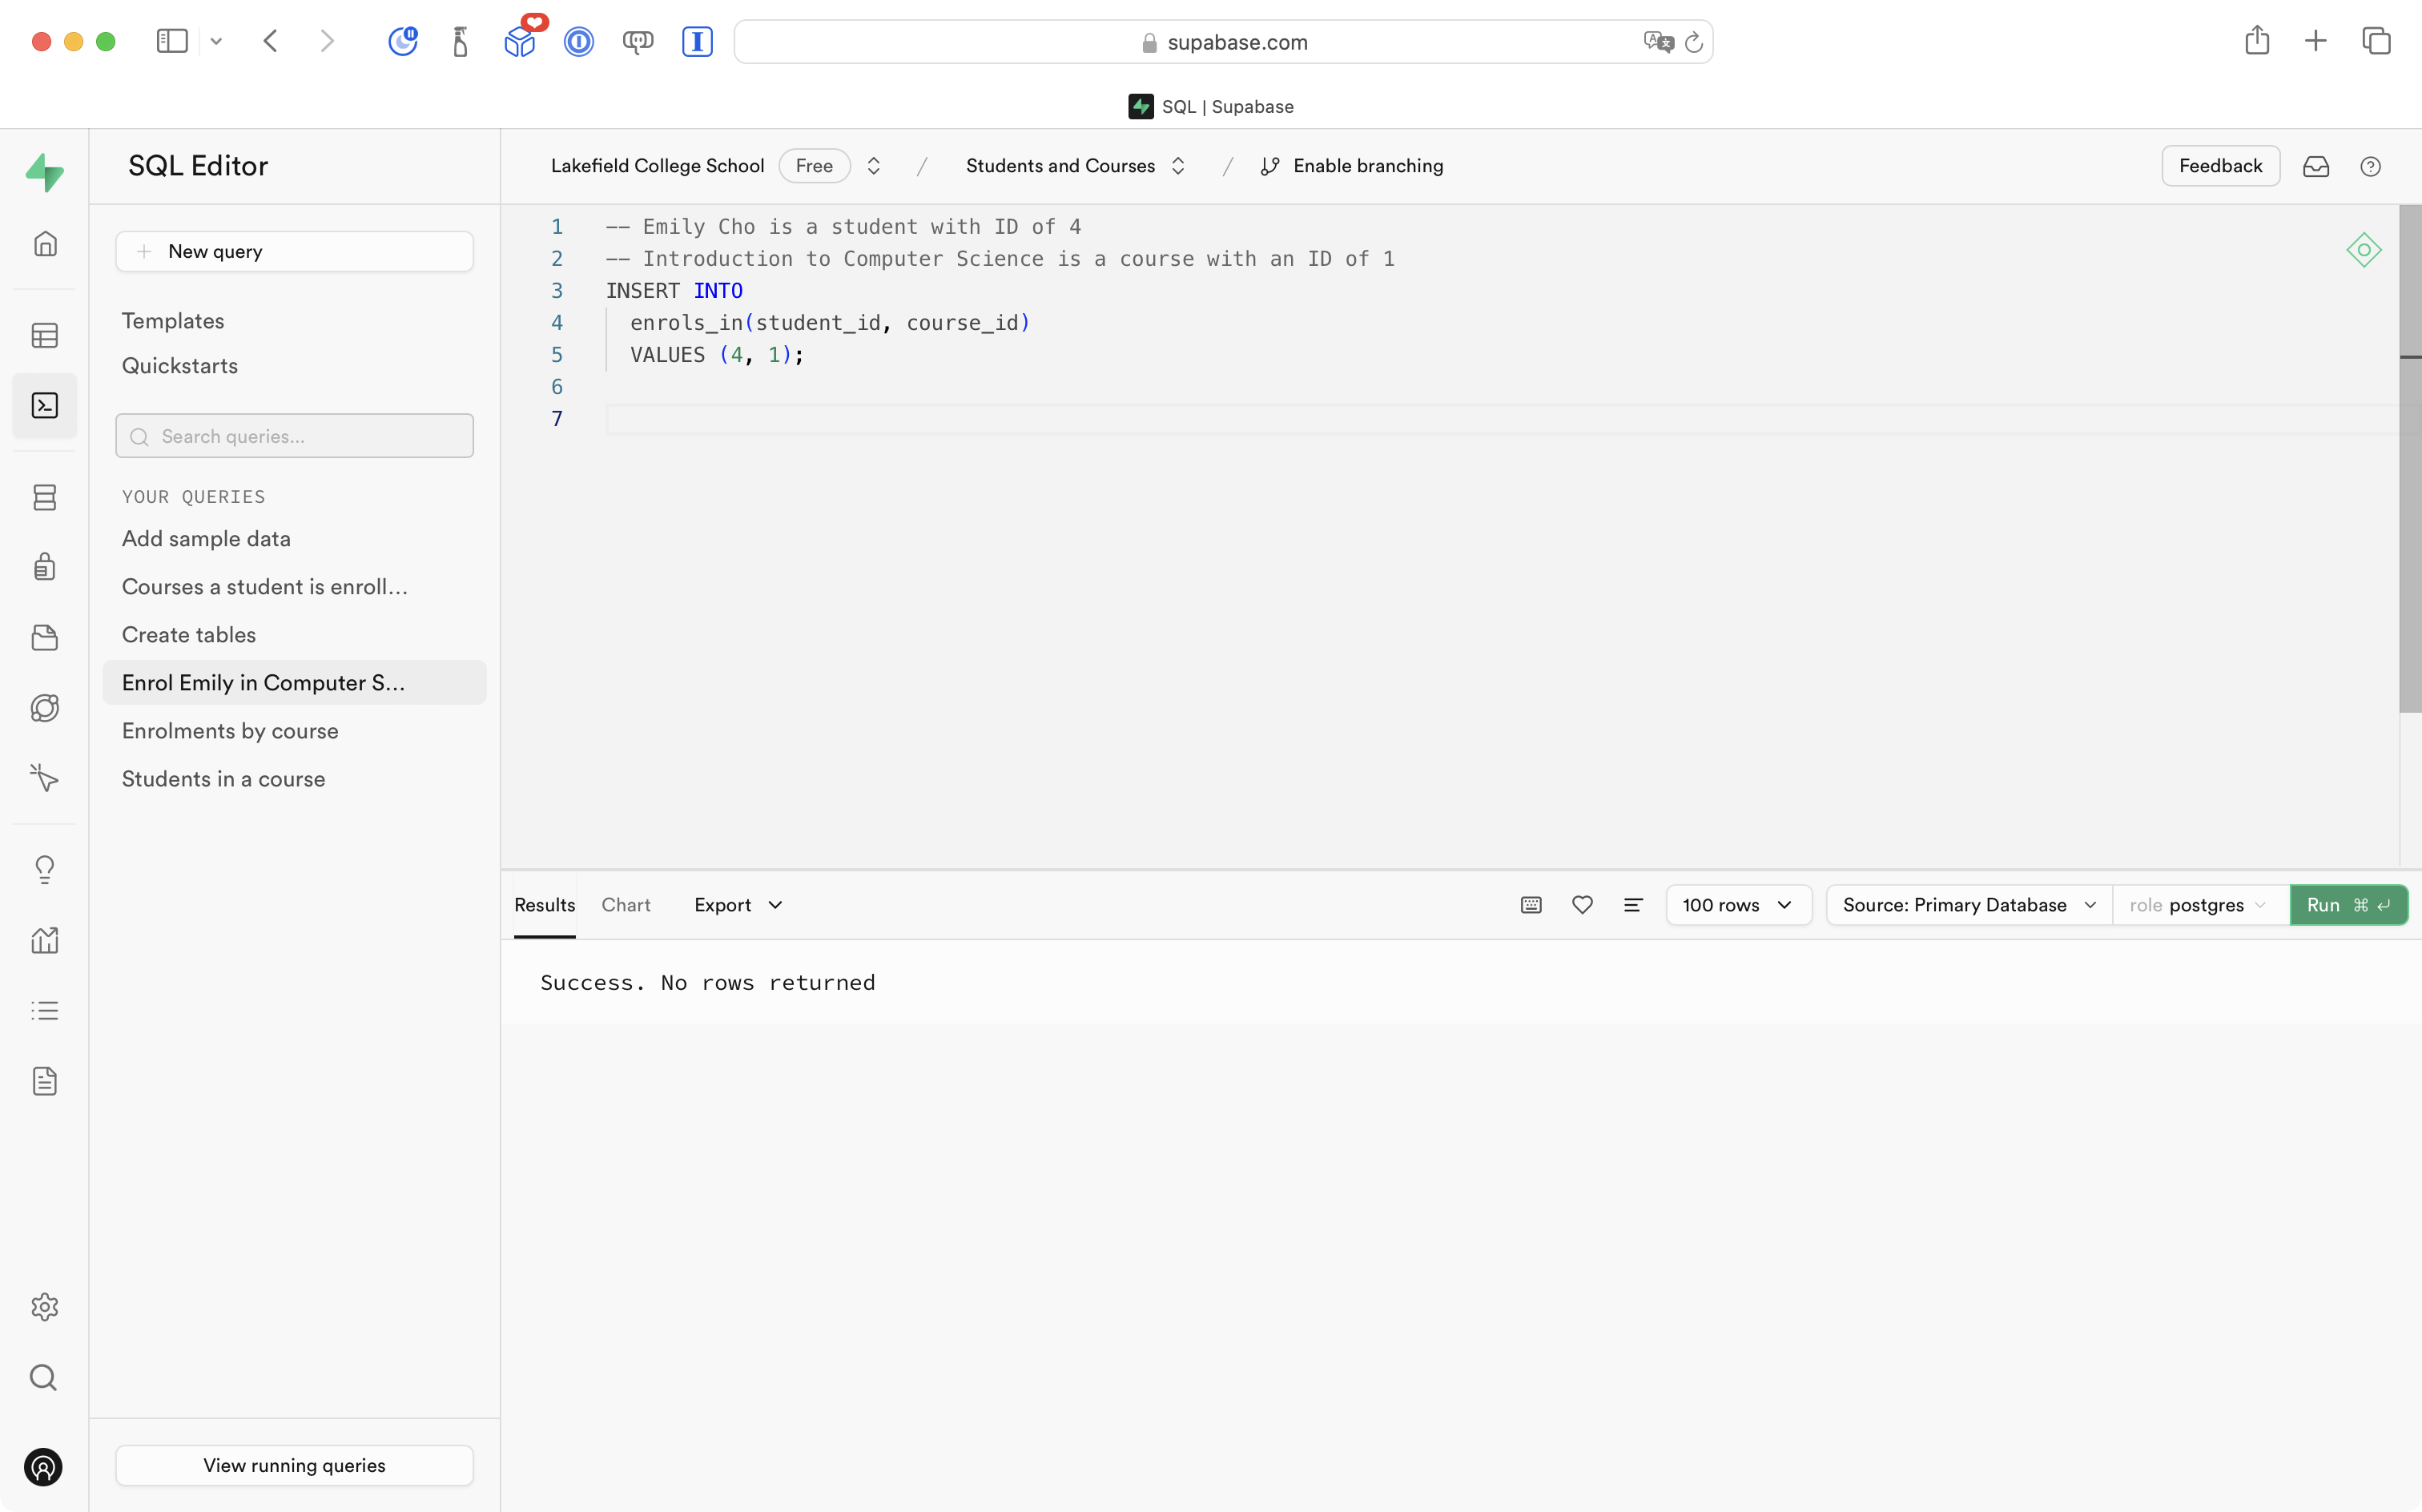Open the Export menu
Screen dimensions: 2422x1512
(x=736, y=904)
